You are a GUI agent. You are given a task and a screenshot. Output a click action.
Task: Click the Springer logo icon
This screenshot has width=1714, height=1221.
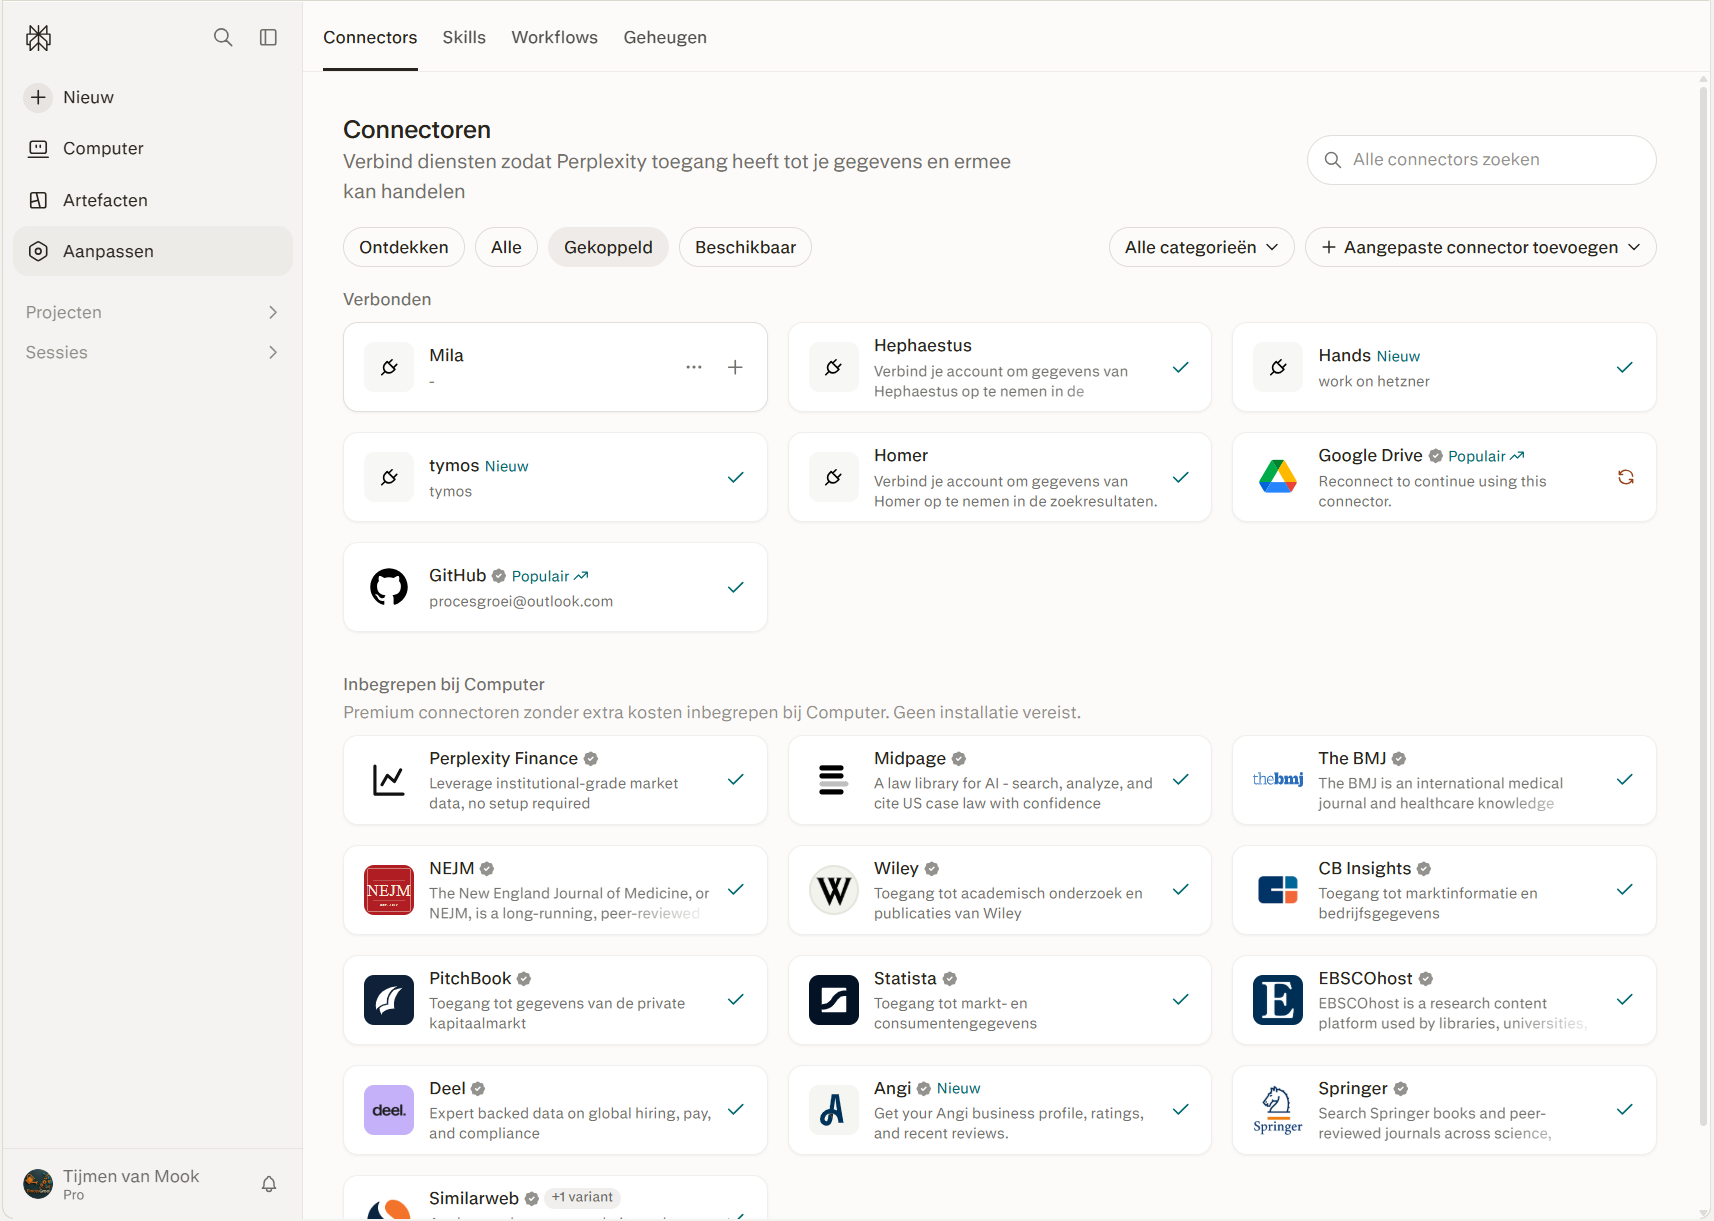1278,1110
